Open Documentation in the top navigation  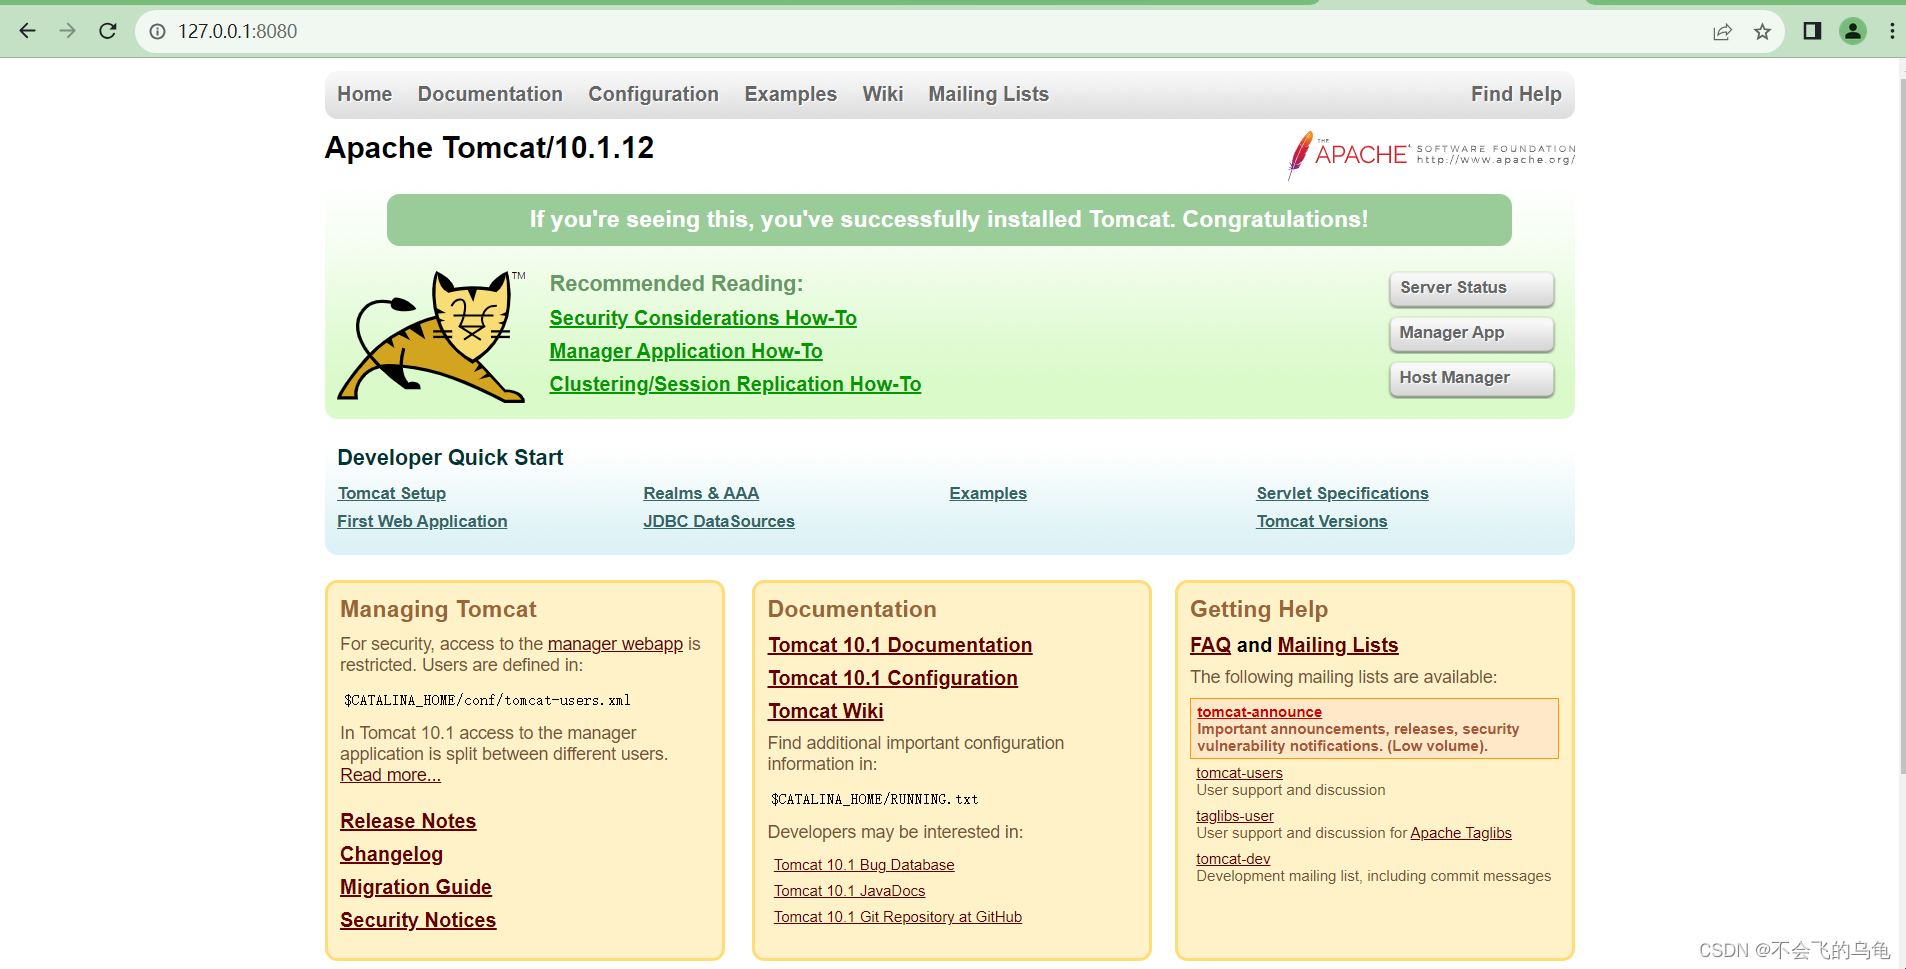pyautogui.click(x=490, y=94)
